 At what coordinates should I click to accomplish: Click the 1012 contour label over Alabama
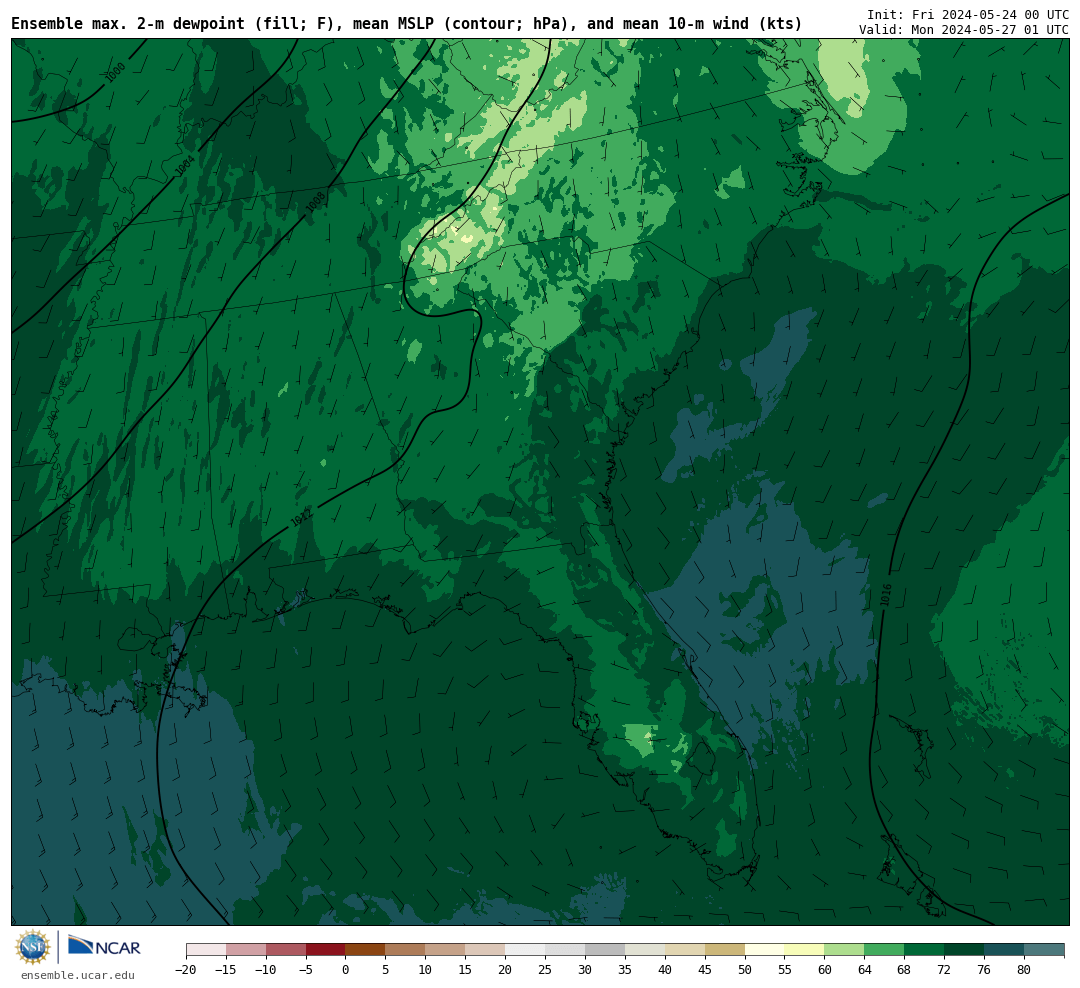click(x=302, y=517)
